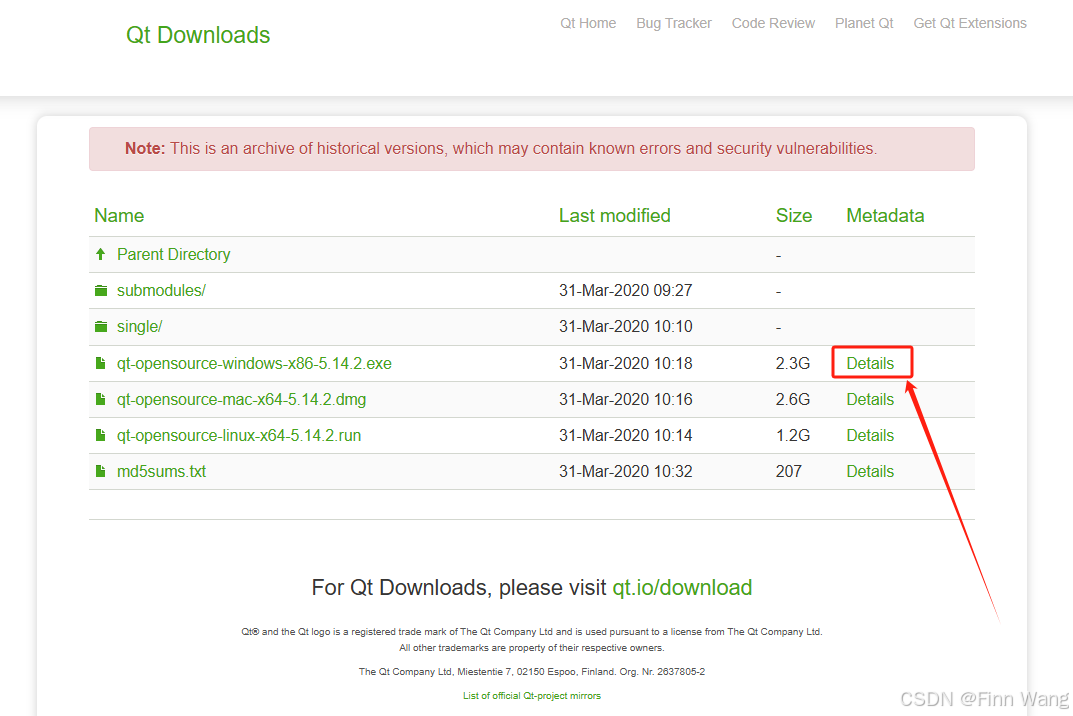Click the file icon beside md5sums.txt

pos(101,471)
